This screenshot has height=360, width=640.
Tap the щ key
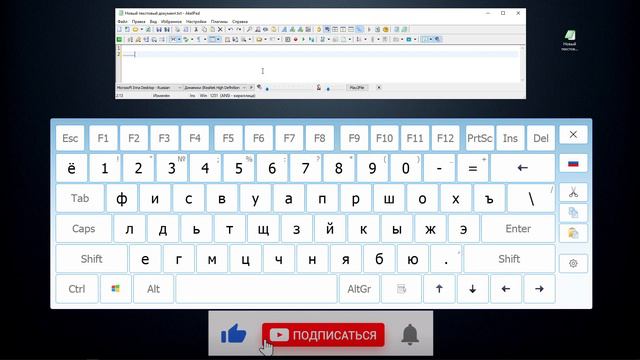click(263, 229)
